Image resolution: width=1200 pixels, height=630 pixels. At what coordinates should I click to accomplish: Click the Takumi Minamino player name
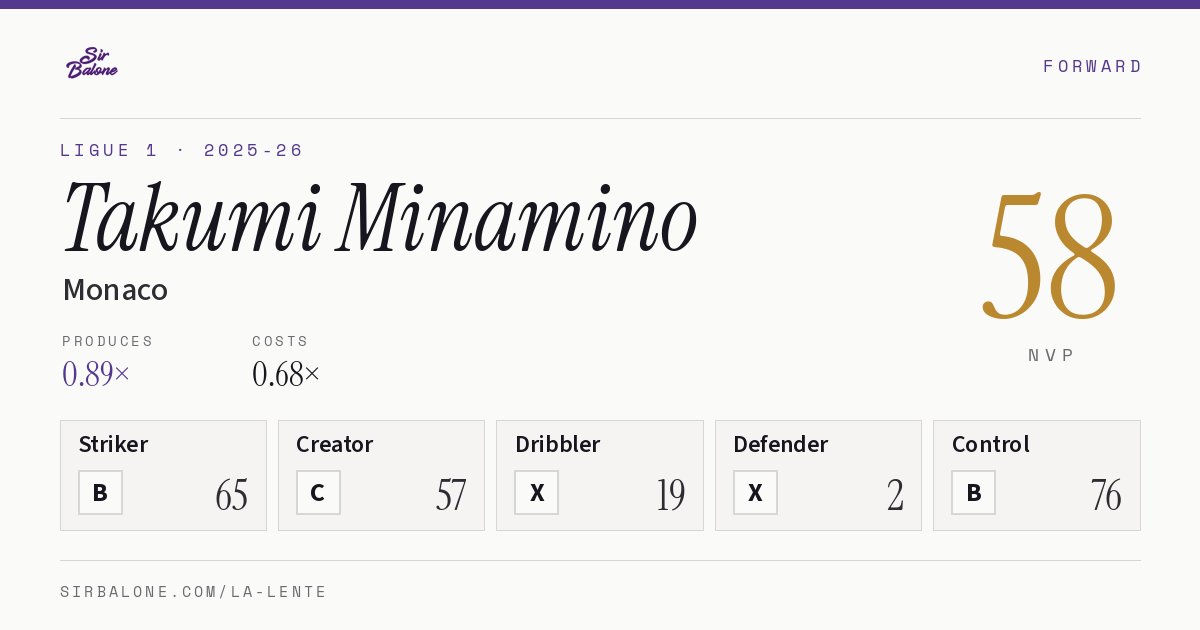(380, 218)
